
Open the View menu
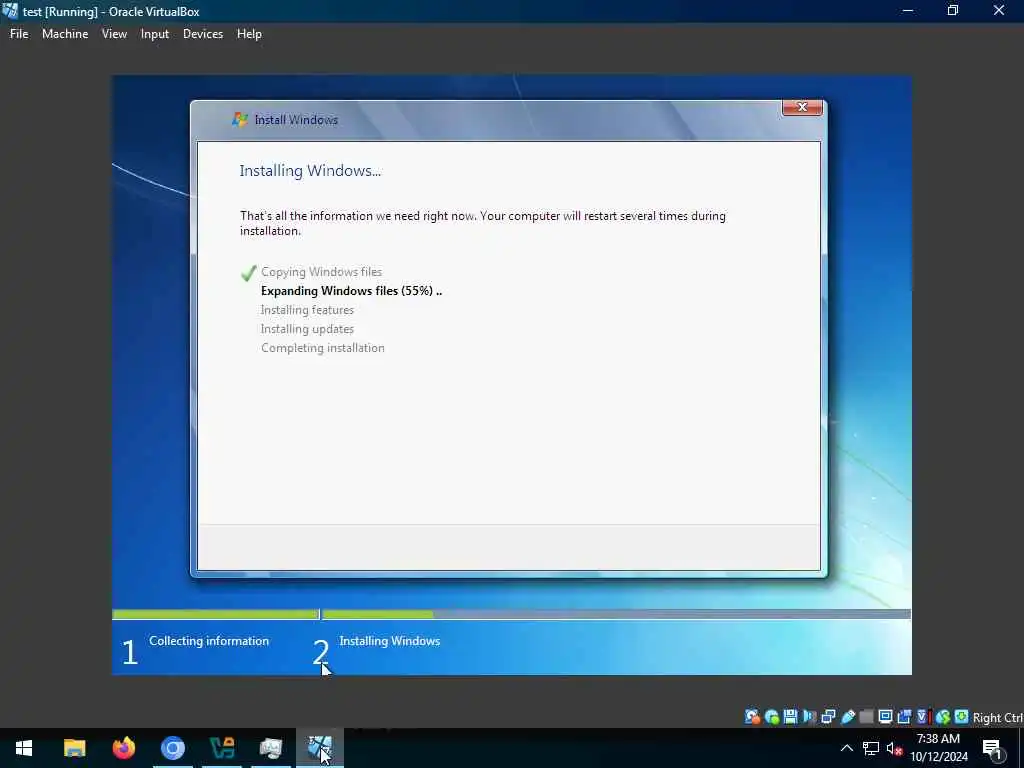tap(114, 34)
